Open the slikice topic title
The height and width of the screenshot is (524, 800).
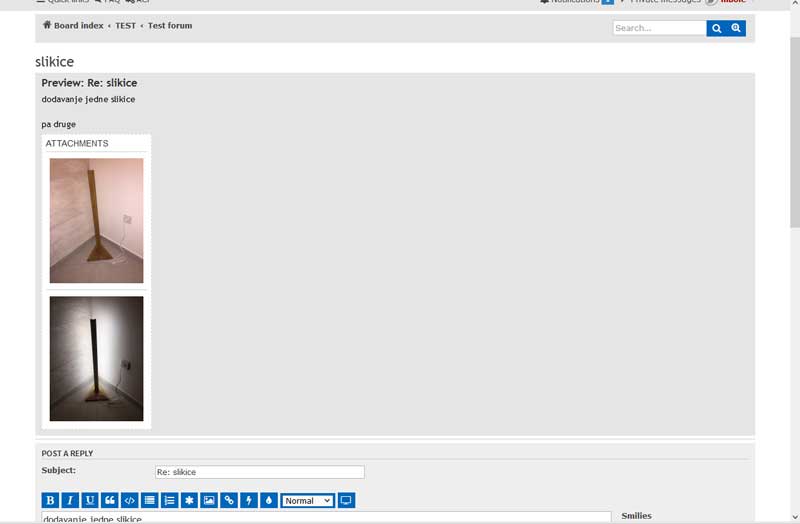[55, 62]
